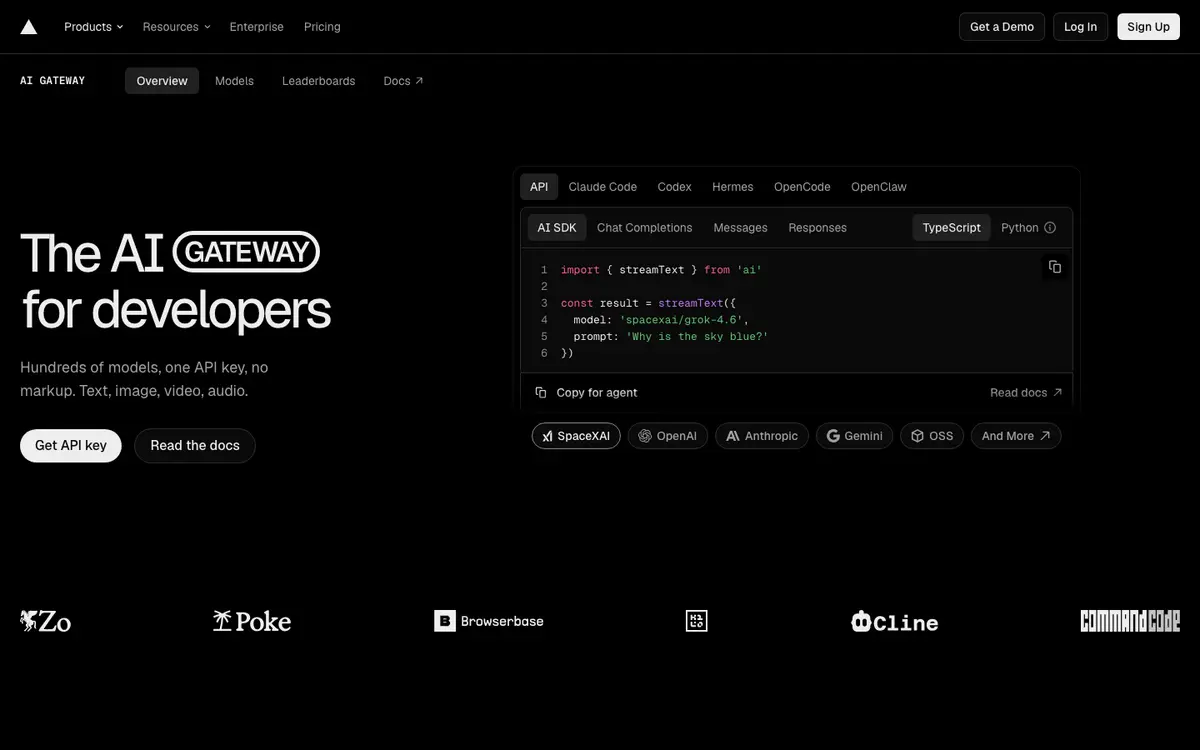Image resolution: width=1200 pixels, height=750 pixels.
Task: Select the OpenAI provider chip
Action: (x=668, y=436)
